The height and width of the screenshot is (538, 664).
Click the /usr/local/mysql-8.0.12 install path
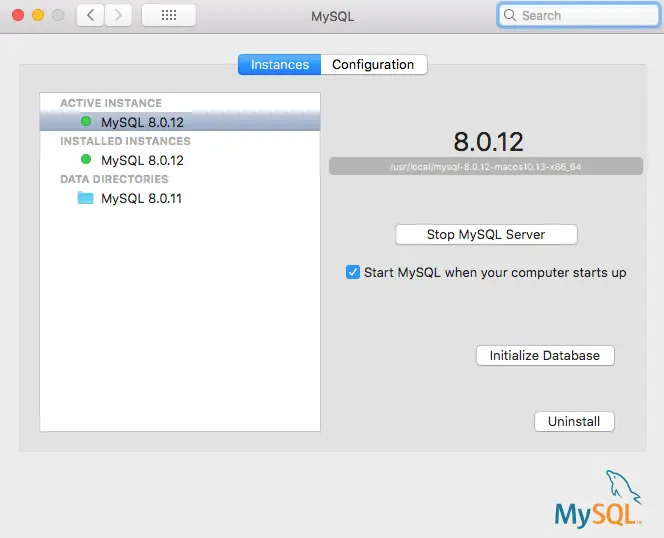pos(486,166)
